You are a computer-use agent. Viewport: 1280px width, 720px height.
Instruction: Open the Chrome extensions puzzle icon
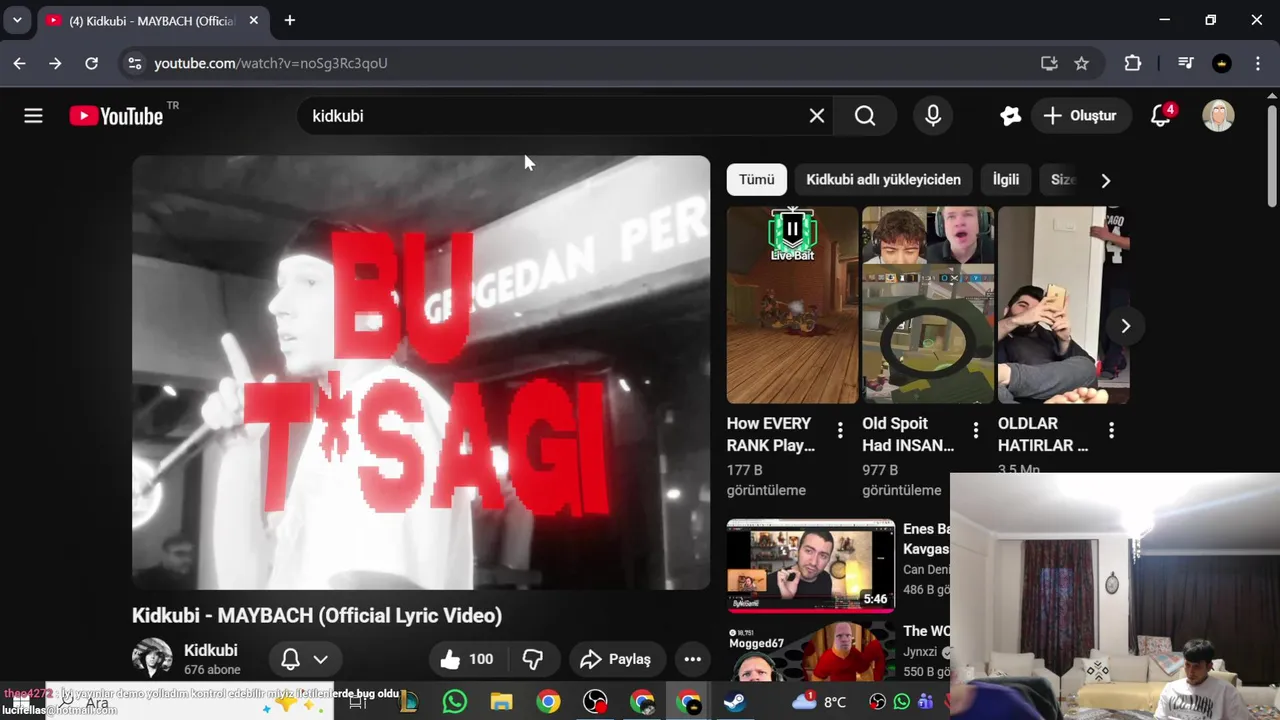(x=1133, y=63)
